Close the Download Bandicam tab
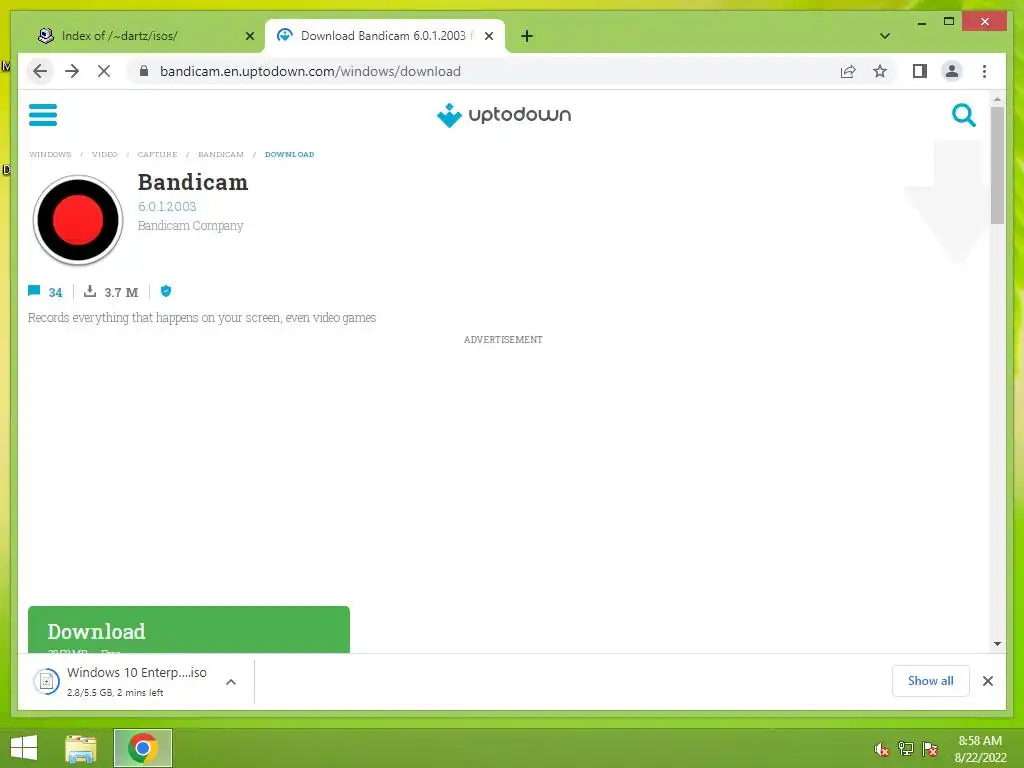 click(x=488, y=36)
